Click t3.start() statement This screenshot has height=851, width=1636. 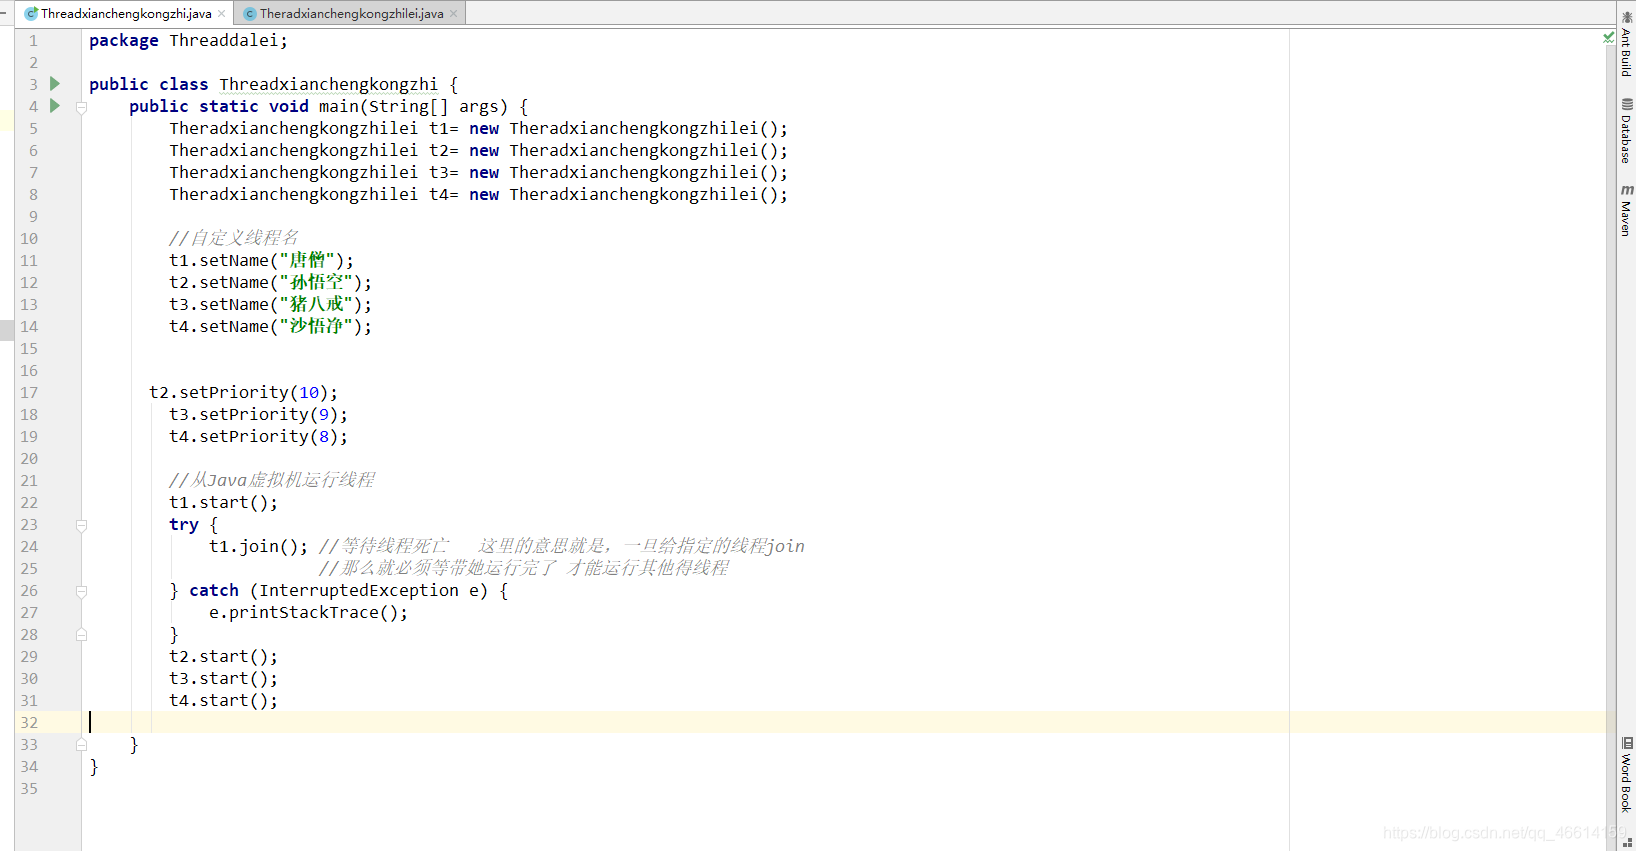pos(223,678)
